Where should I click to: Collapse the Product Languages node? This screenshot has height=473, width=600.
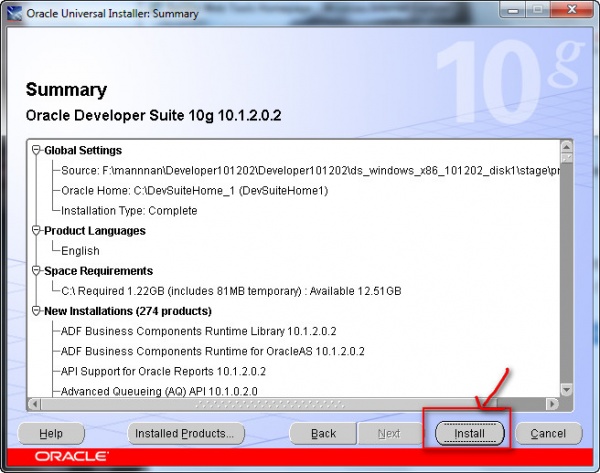pyautogui.click(x=36, y=230)
